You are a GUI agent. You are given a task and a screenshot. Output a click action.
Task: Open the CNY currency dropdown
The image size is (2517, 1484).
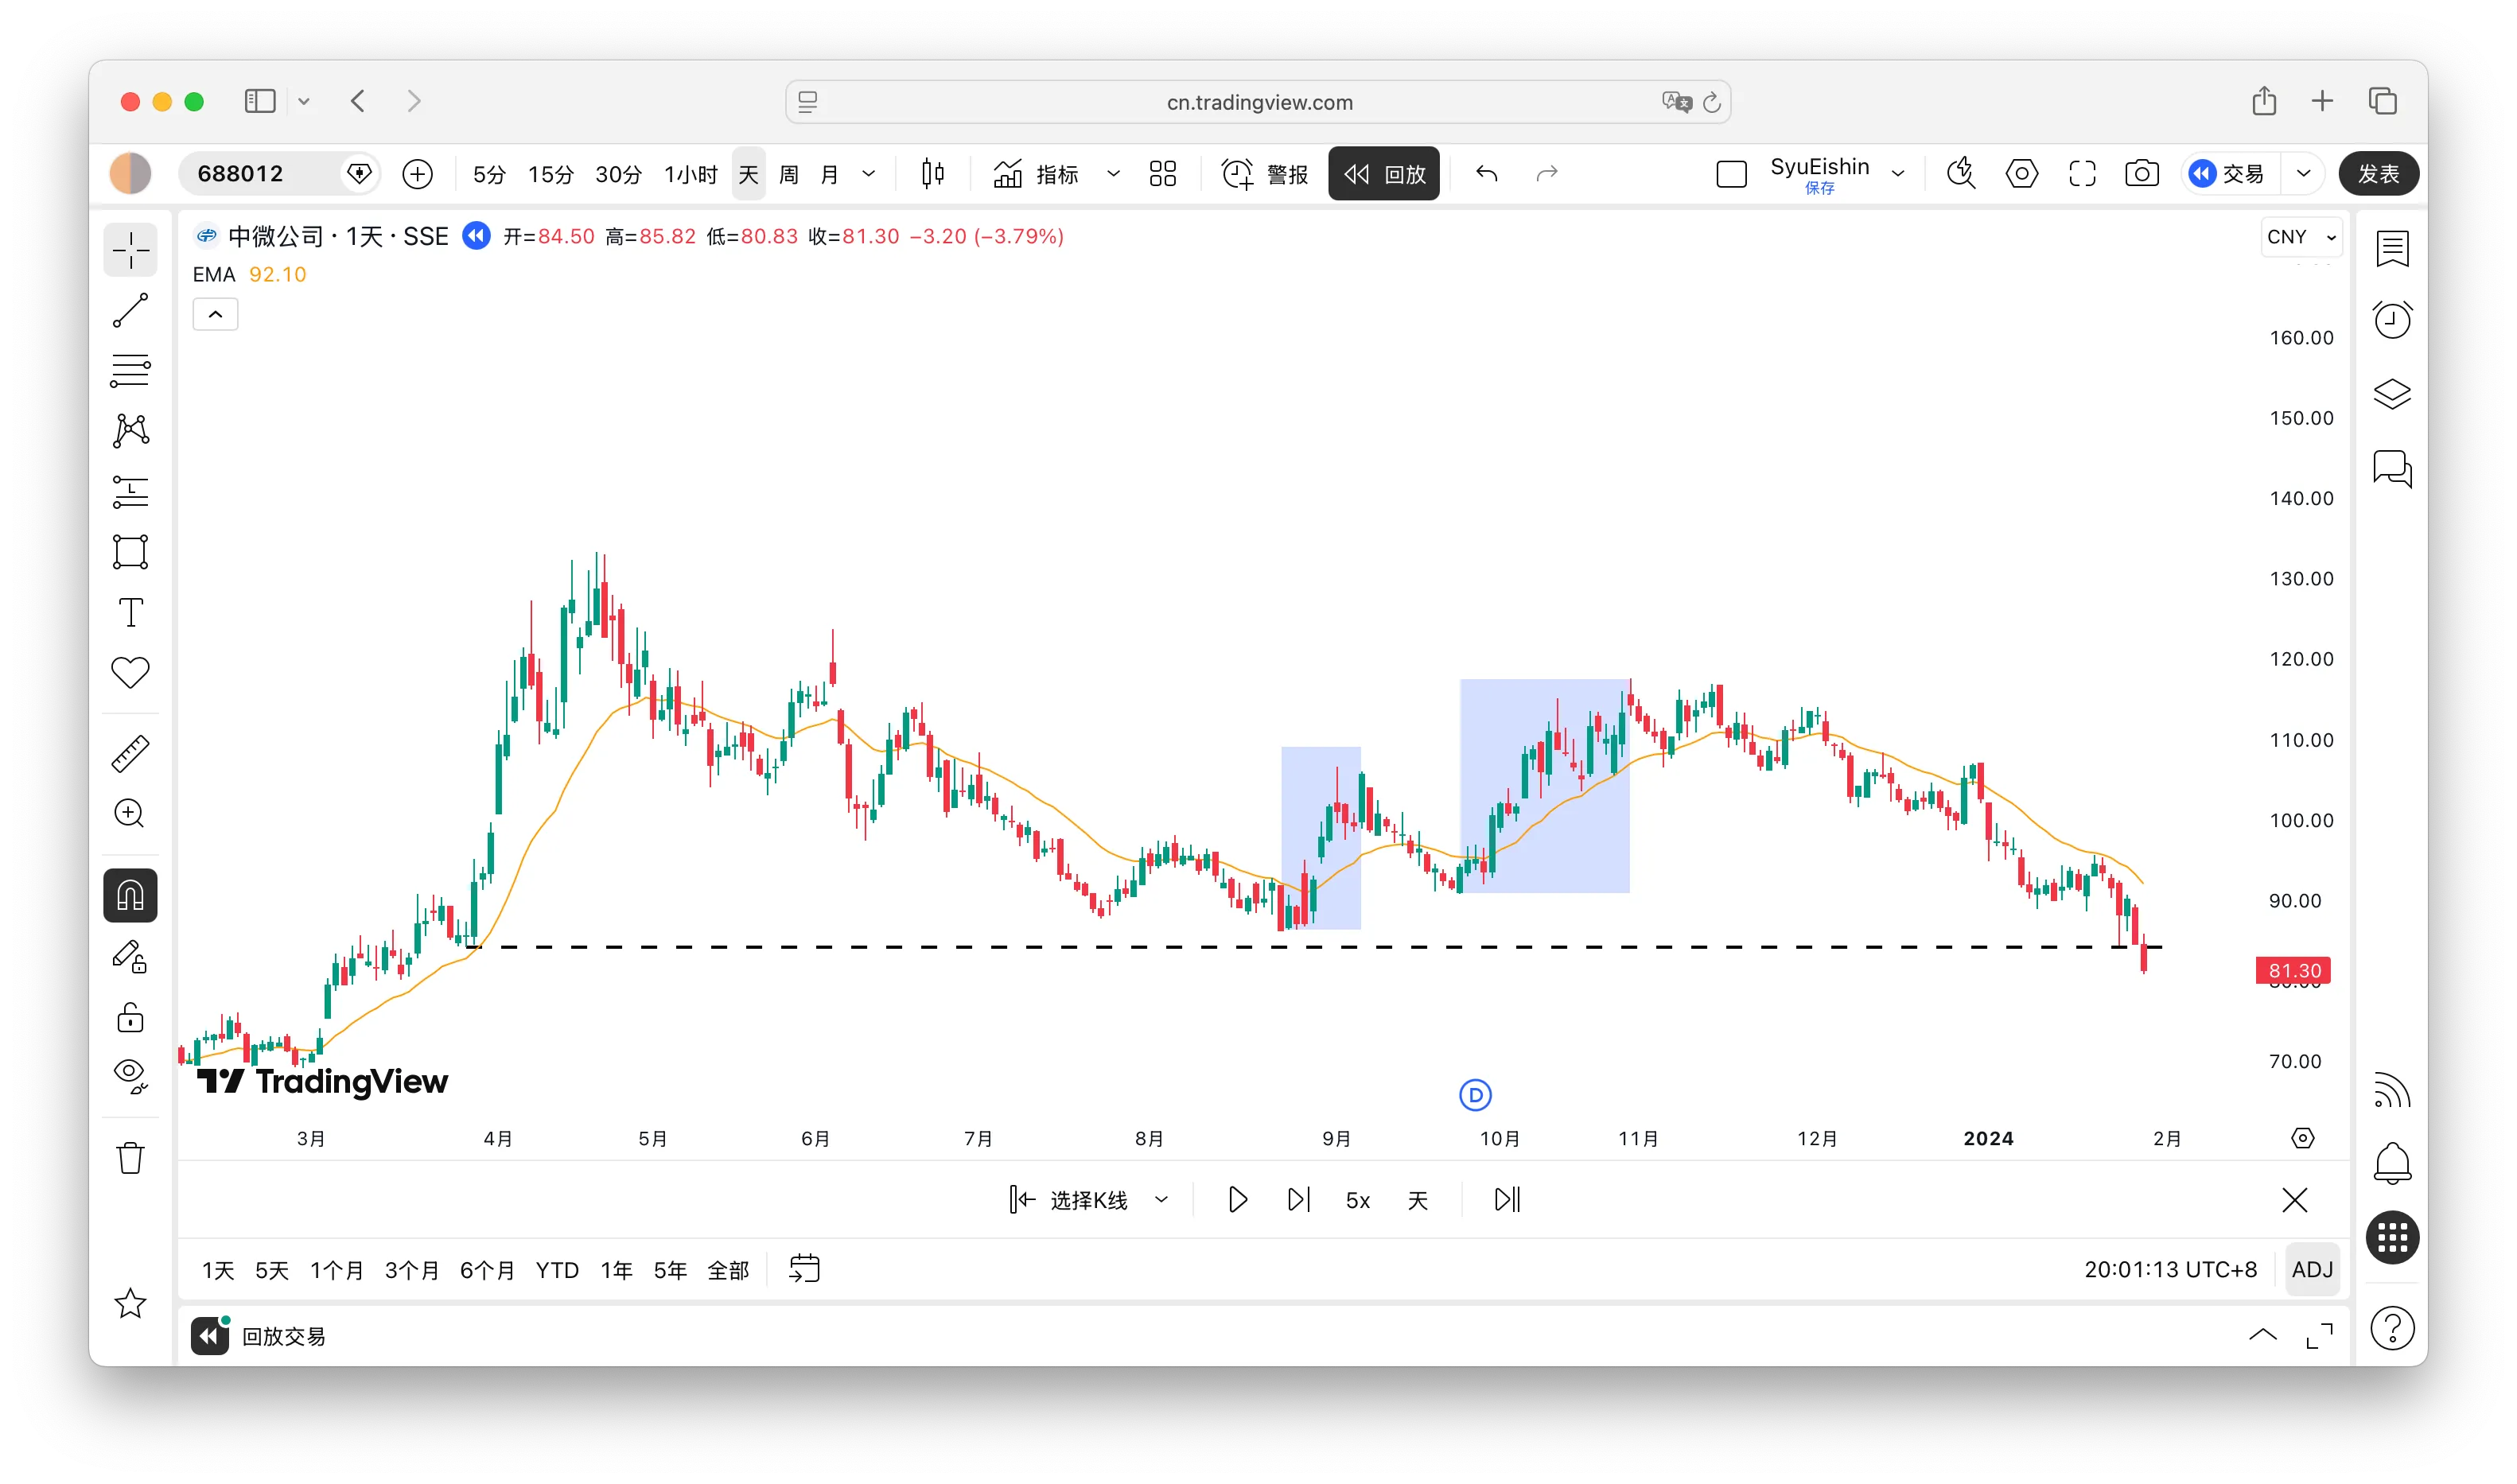click(2301, 237)
